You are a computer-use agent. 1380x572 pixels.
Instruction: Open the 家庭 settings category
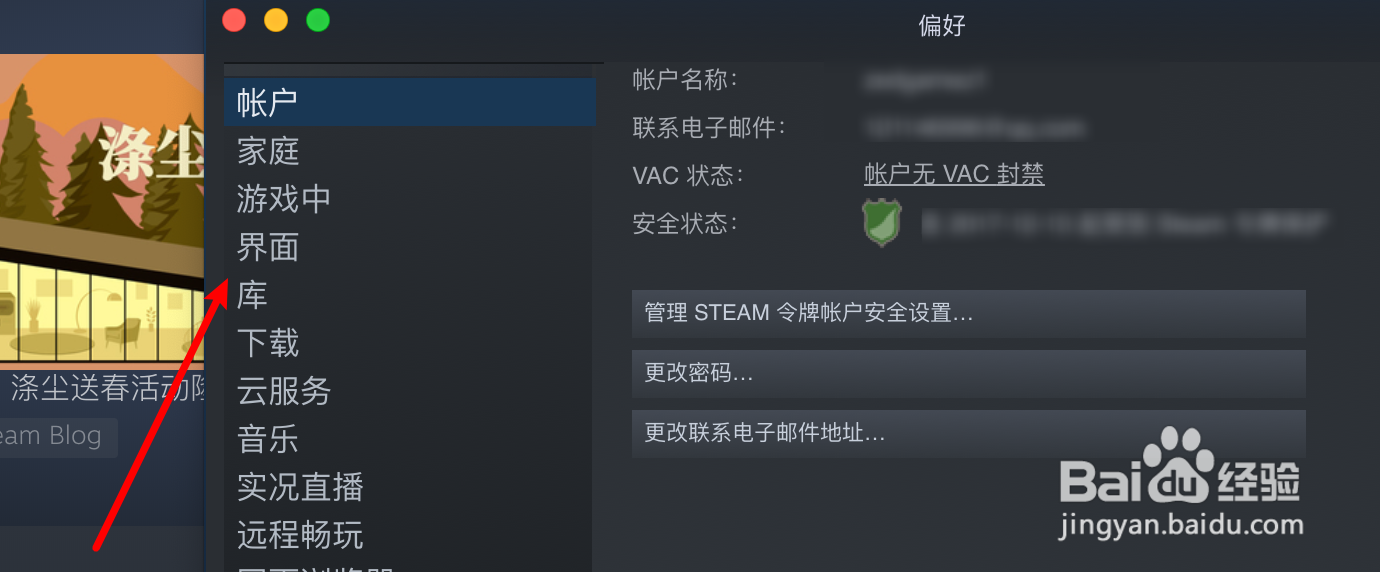coord(410,151)
